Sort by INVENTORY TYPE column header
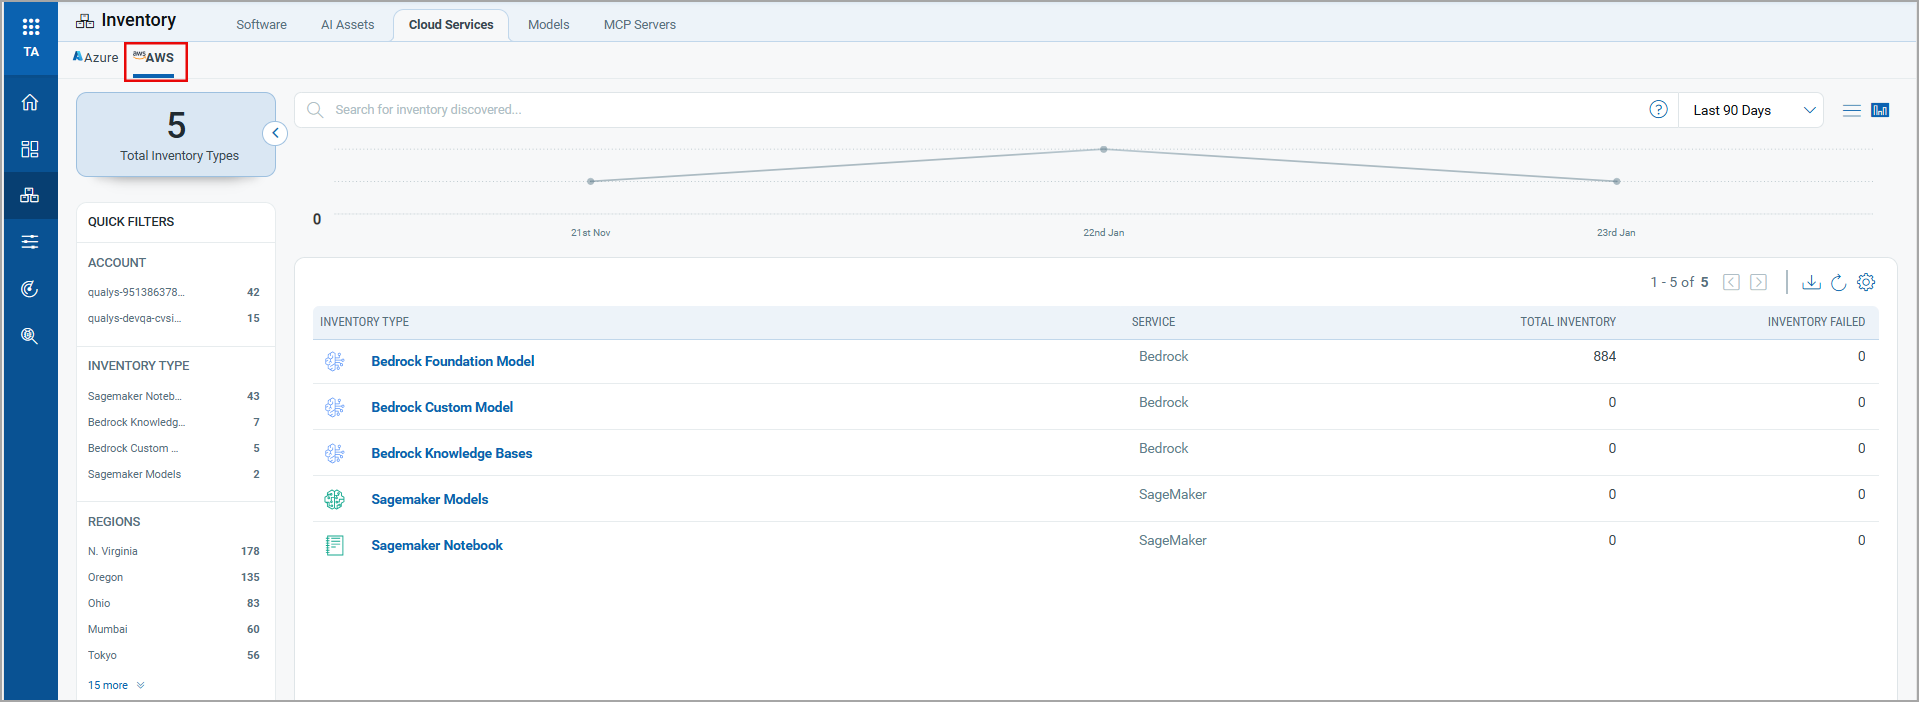The image size is (1919, 702). pyautogui.click(x=364, y=322)
